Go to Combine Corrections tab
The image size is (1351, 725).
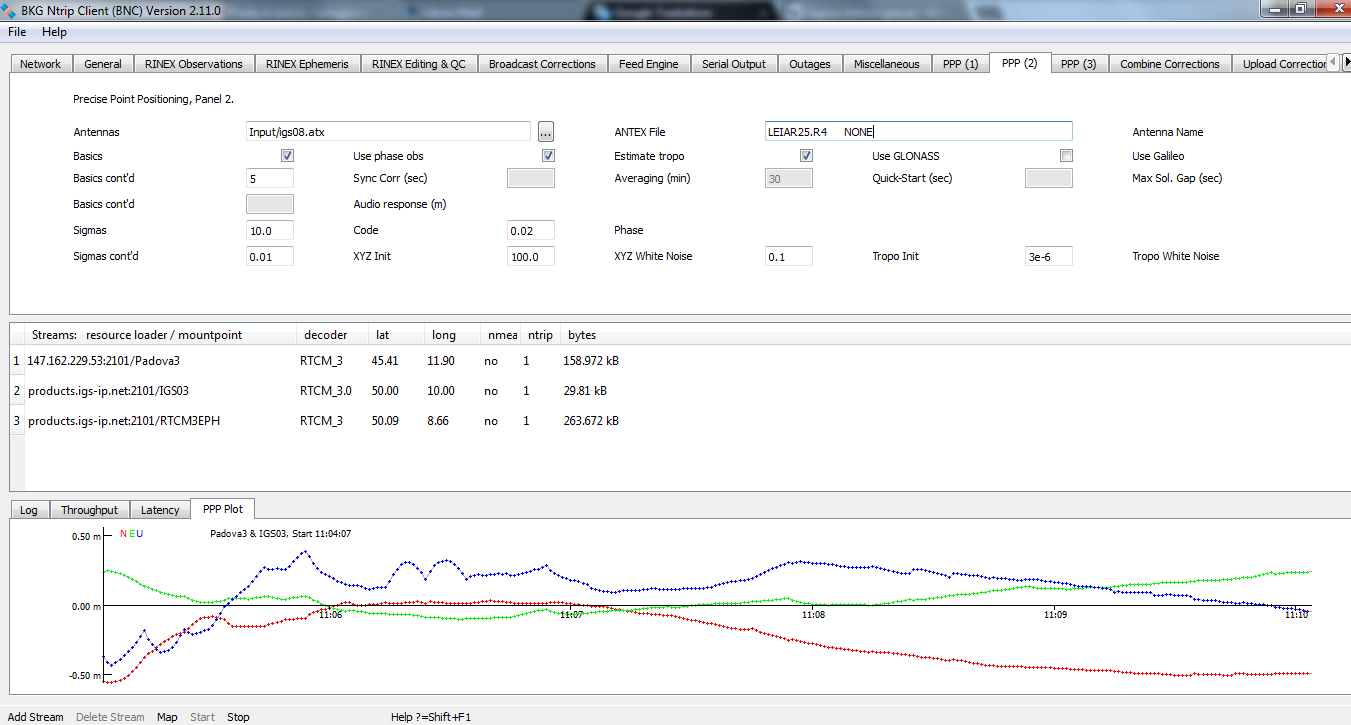pos(1169,64)
